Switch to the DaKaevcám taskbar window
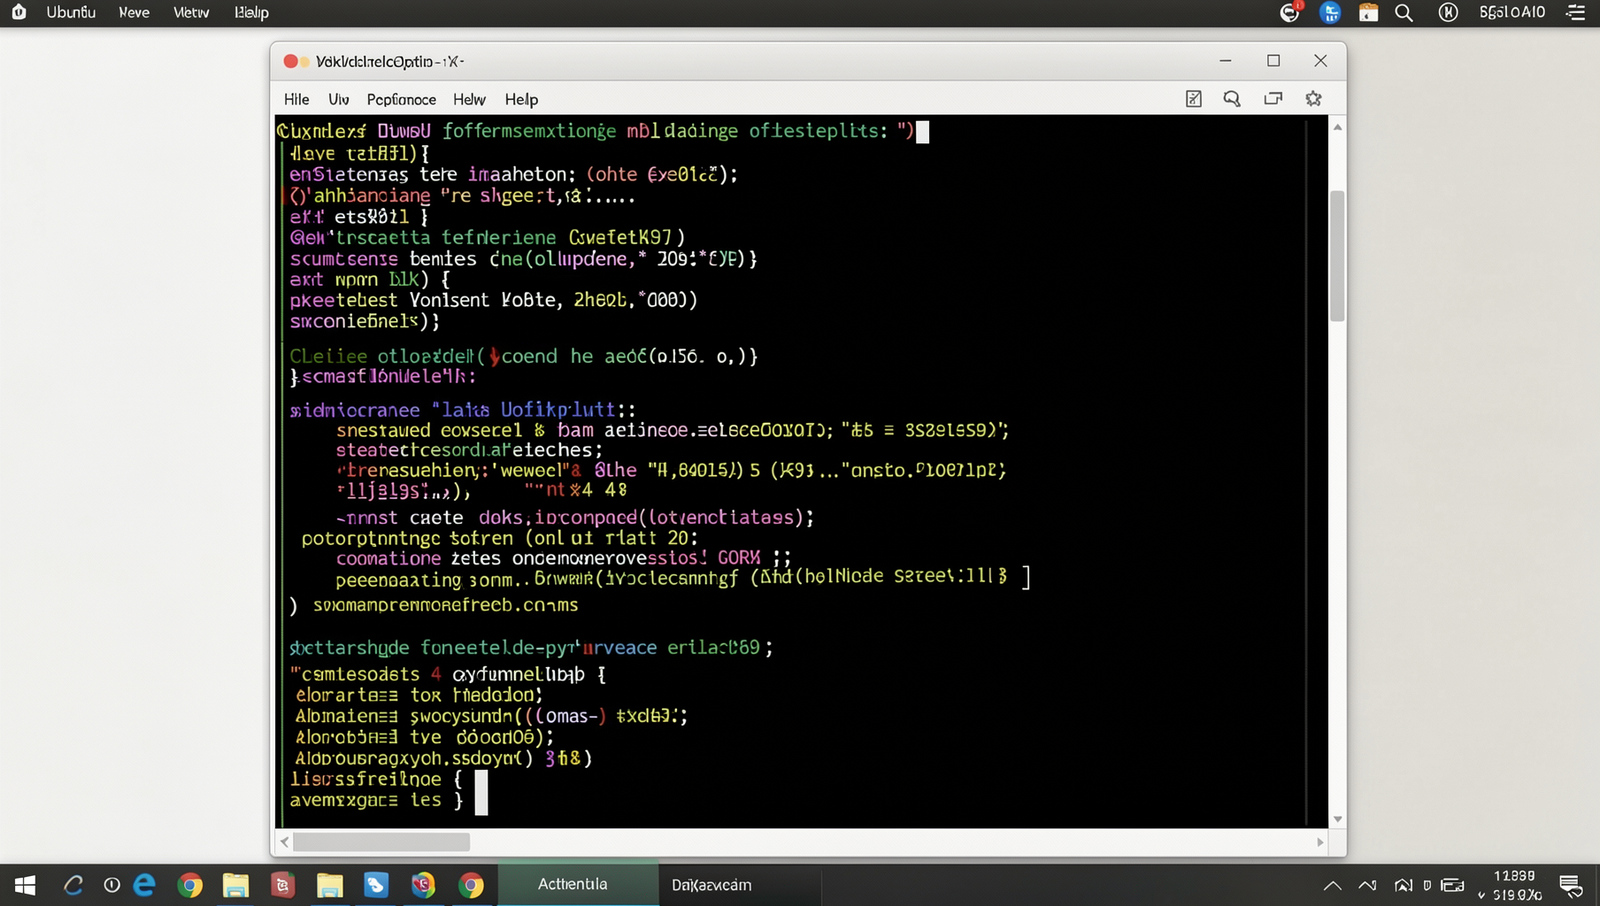The height and width of the screenshot is (906, 1600). [740, 884]
